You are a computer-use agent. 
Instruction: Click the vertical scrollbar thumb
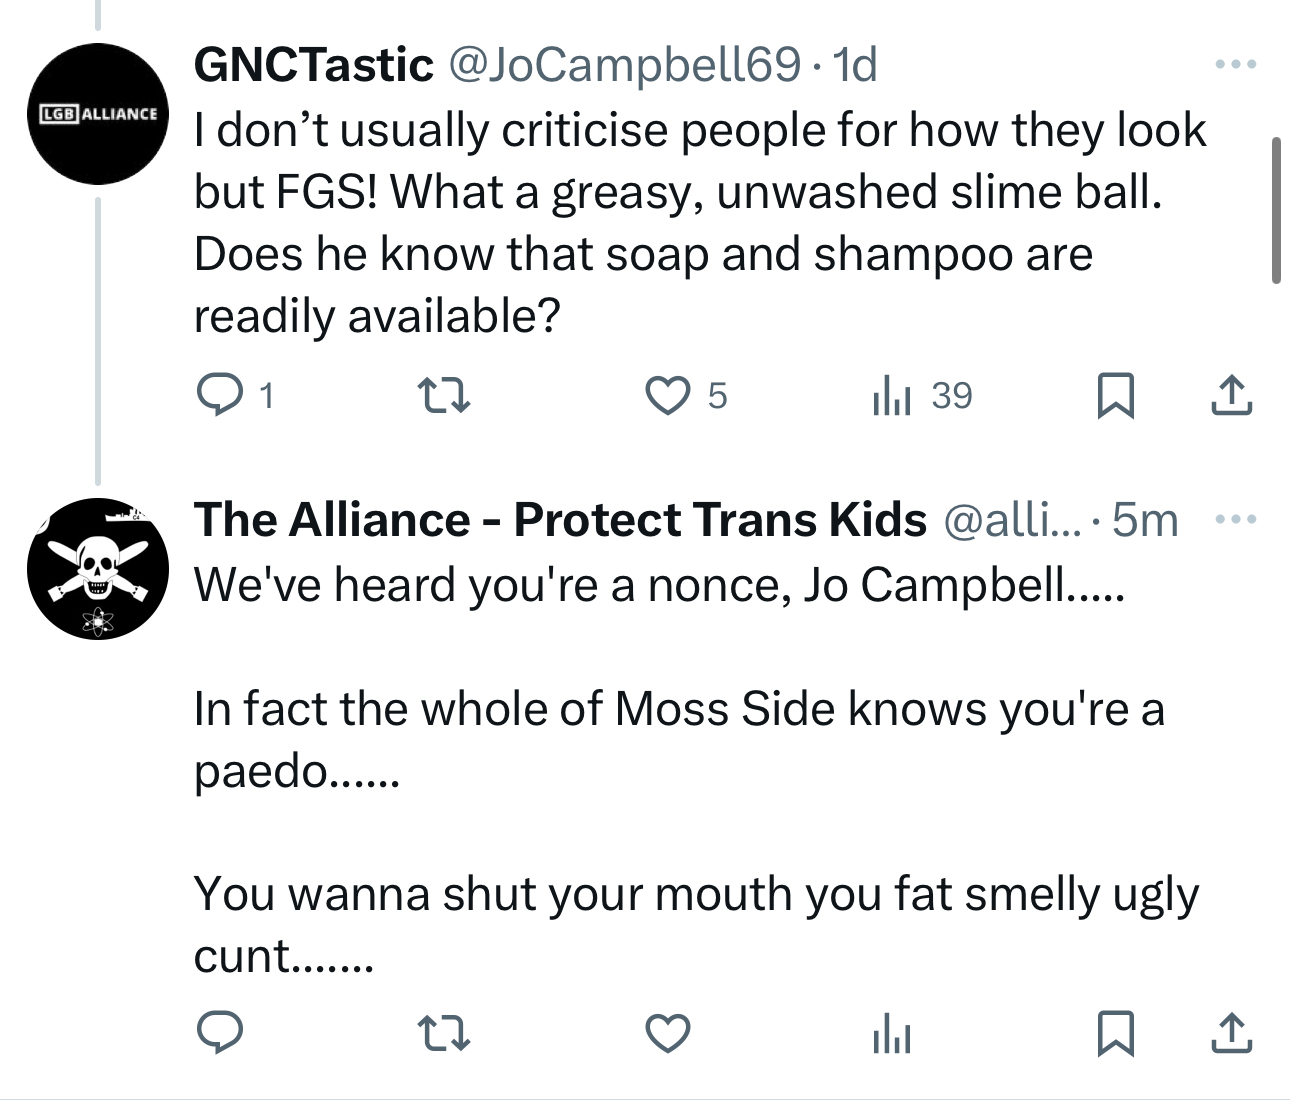[x=1276, y=210]
